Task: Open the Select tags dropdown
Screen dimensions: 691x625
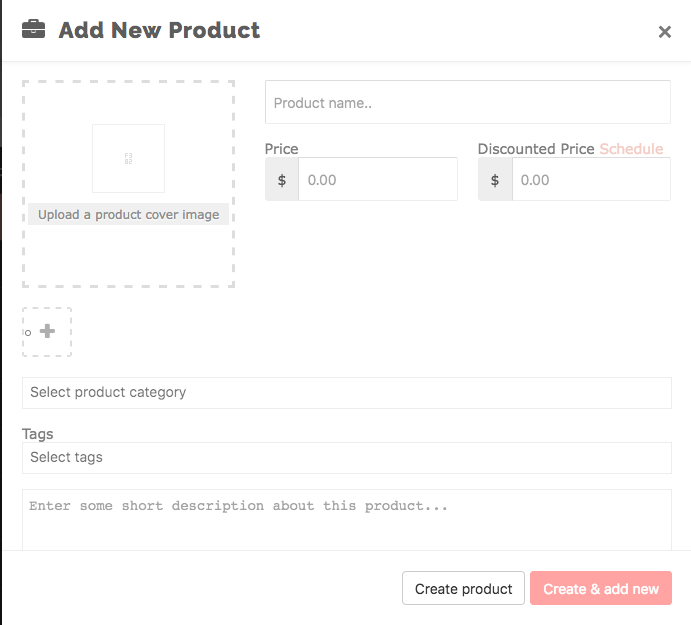Action: [347, 458]
